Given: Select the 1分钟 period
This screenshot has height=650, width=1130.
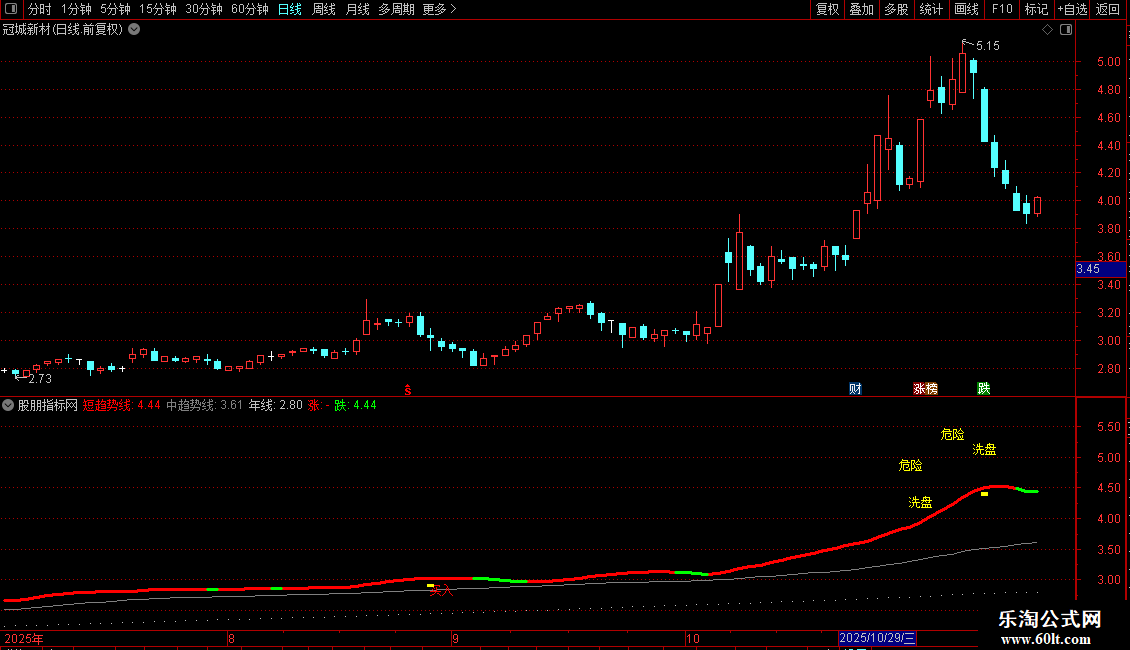Looking at the screenshot, I should (x=76, y=9).
